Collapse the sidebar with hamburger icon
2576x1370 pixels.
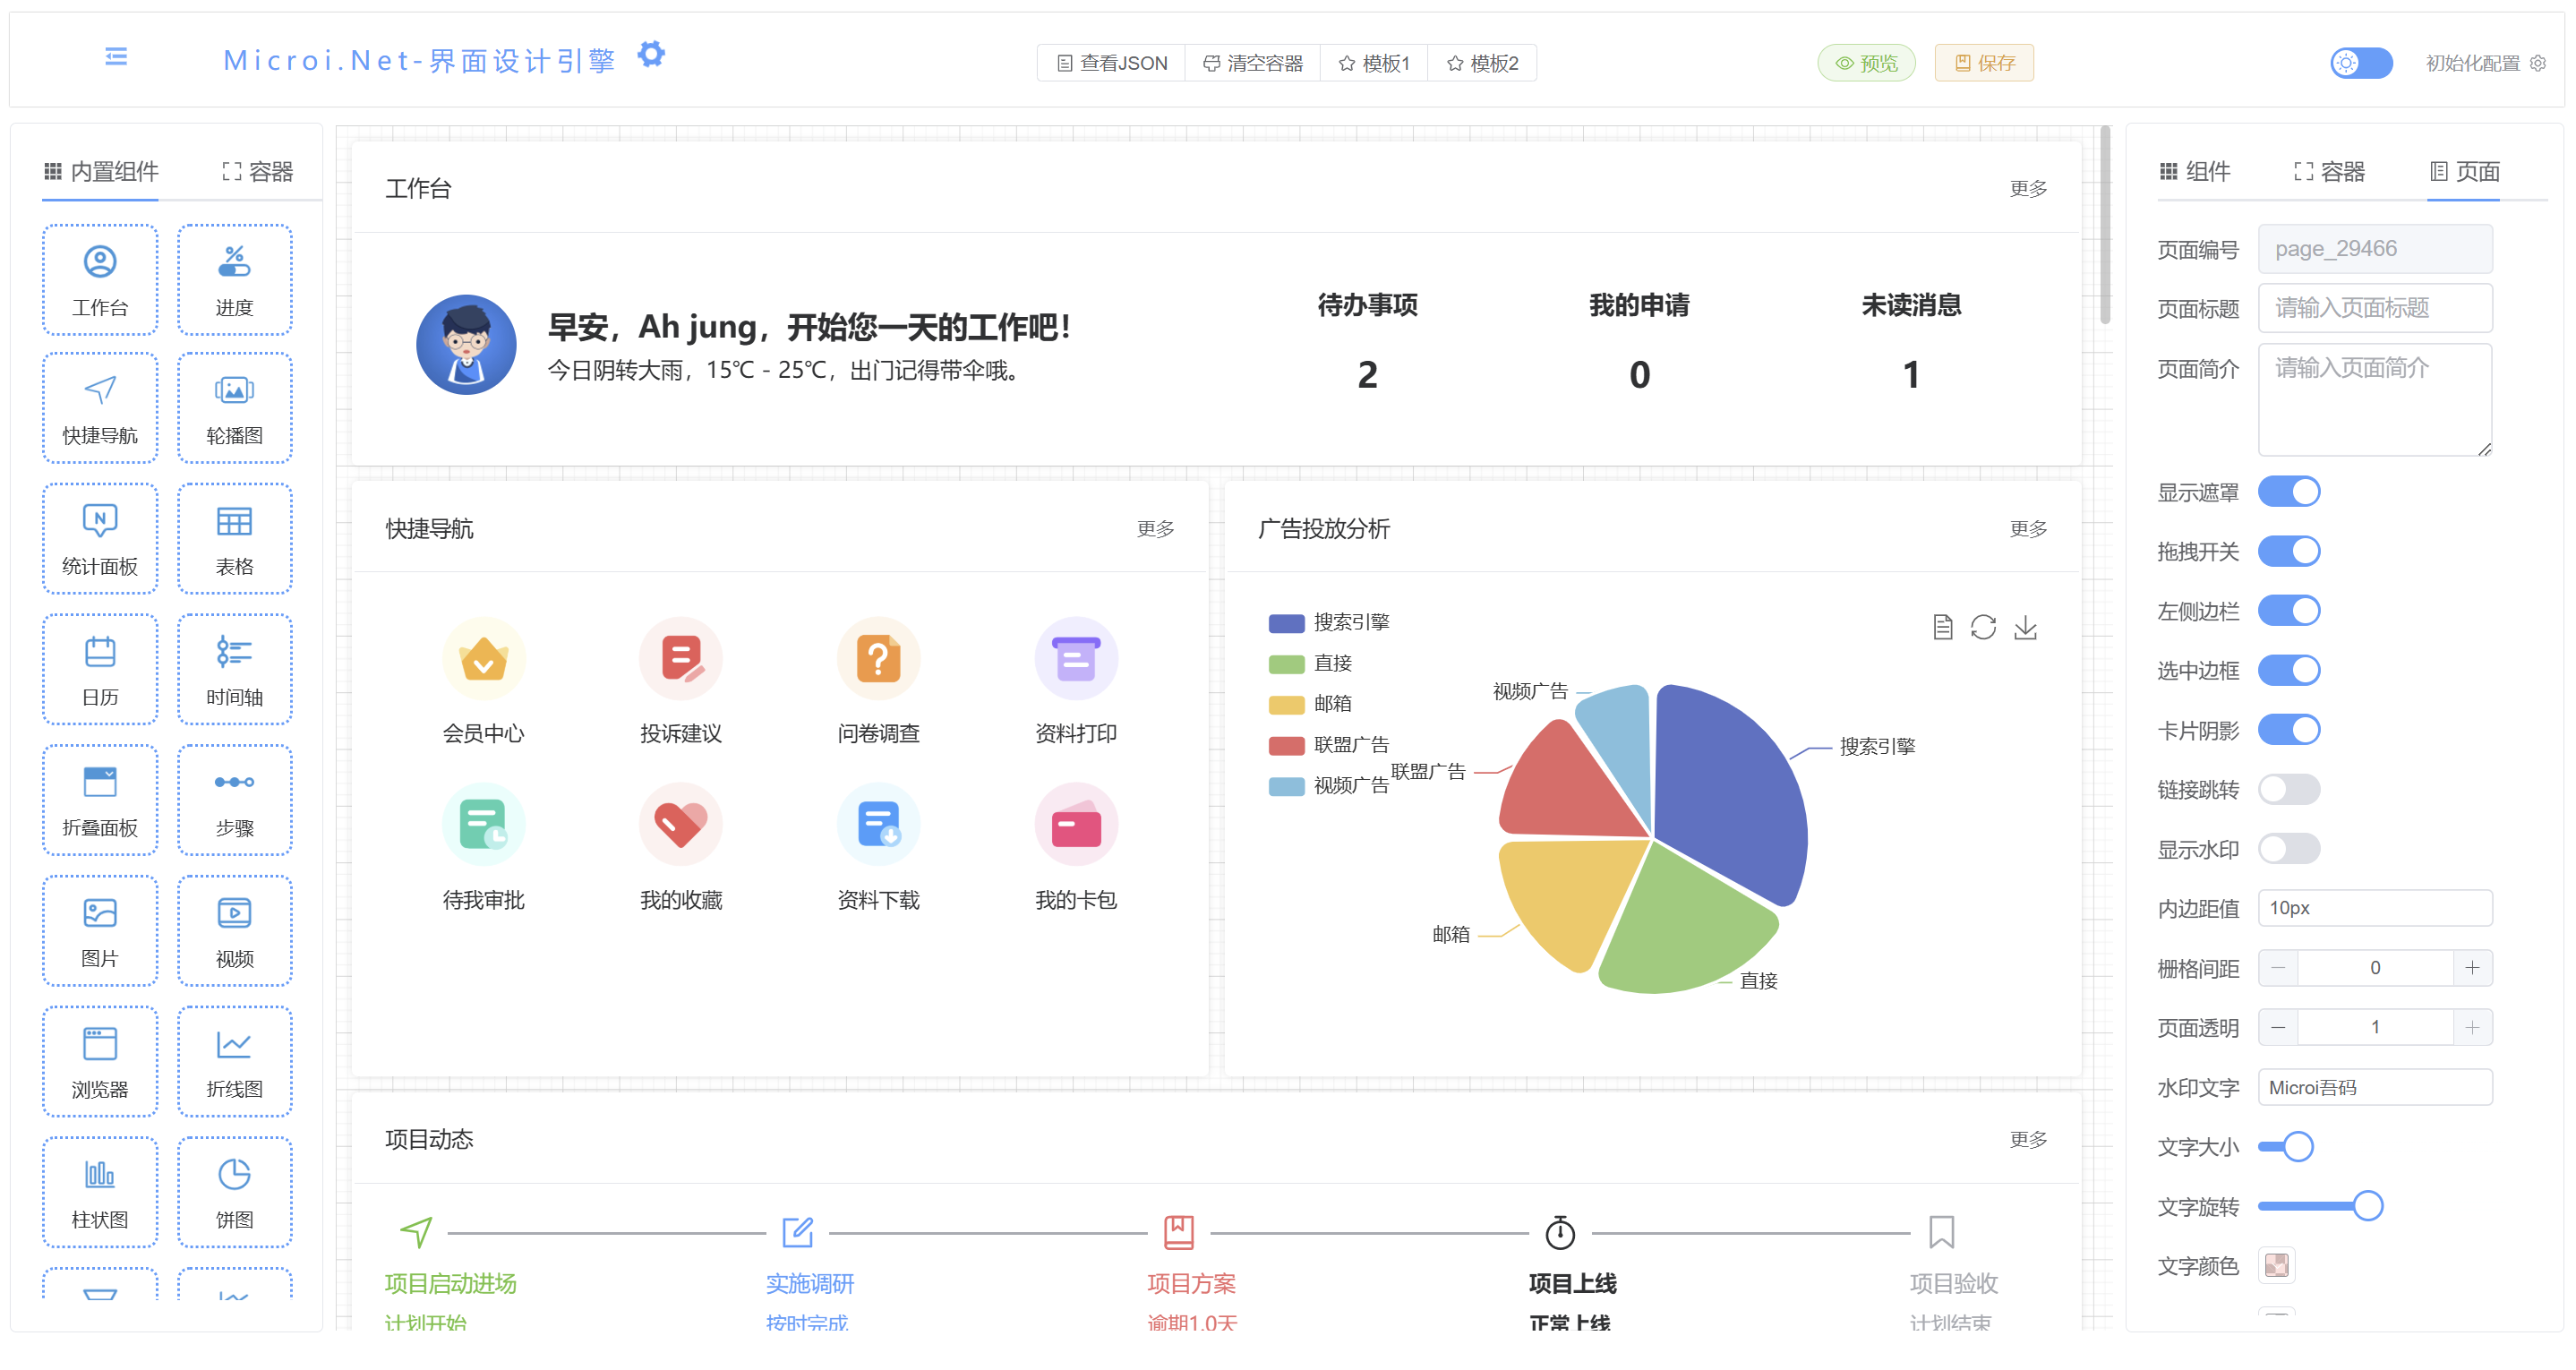pyautogui.click(x=116, y=57)
